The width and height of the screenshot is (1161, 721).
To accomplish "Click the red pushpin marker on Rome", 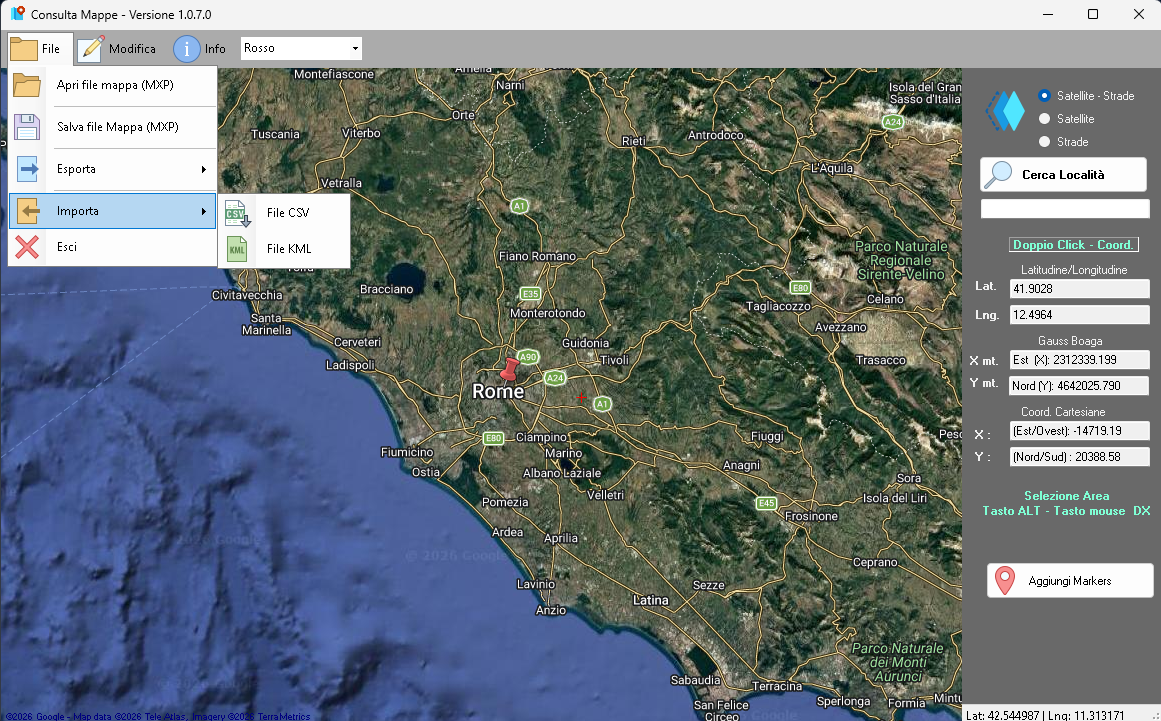I will 509,368.
